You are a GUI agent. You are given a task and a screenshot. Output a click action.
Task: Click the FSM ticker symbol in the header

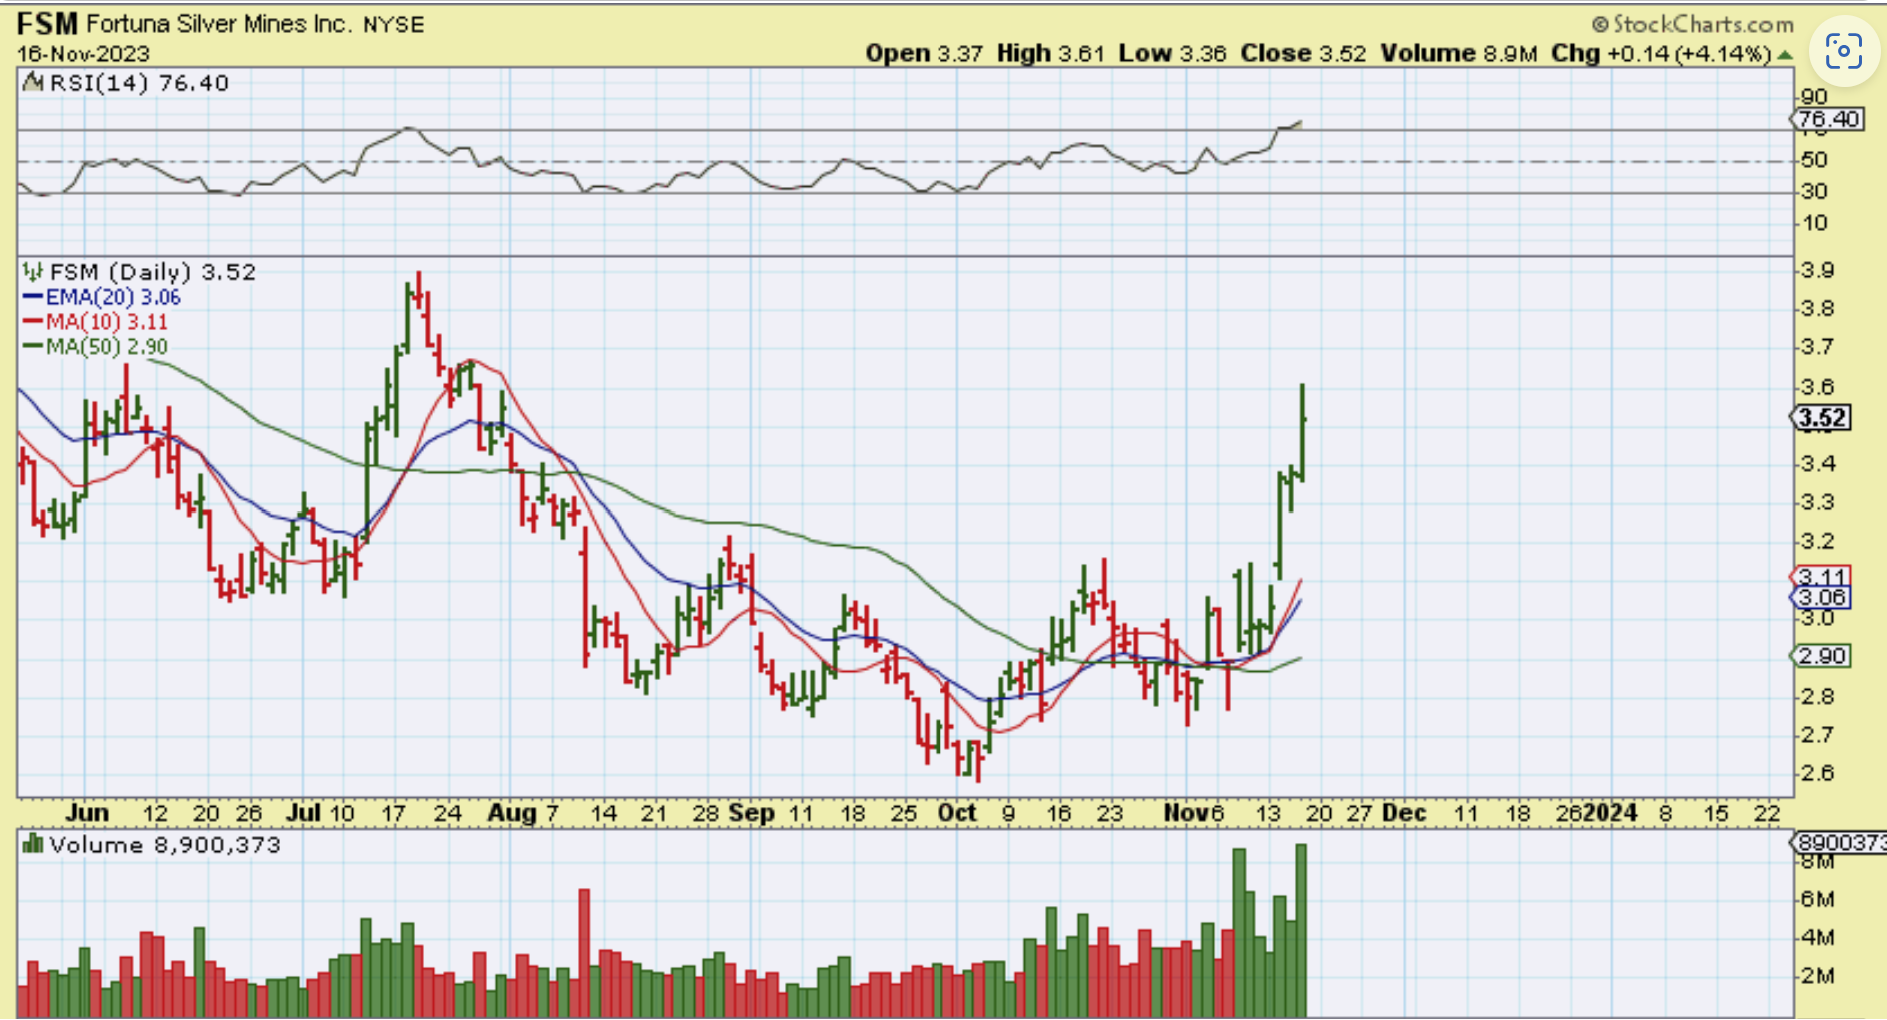[x=47, y=23]
